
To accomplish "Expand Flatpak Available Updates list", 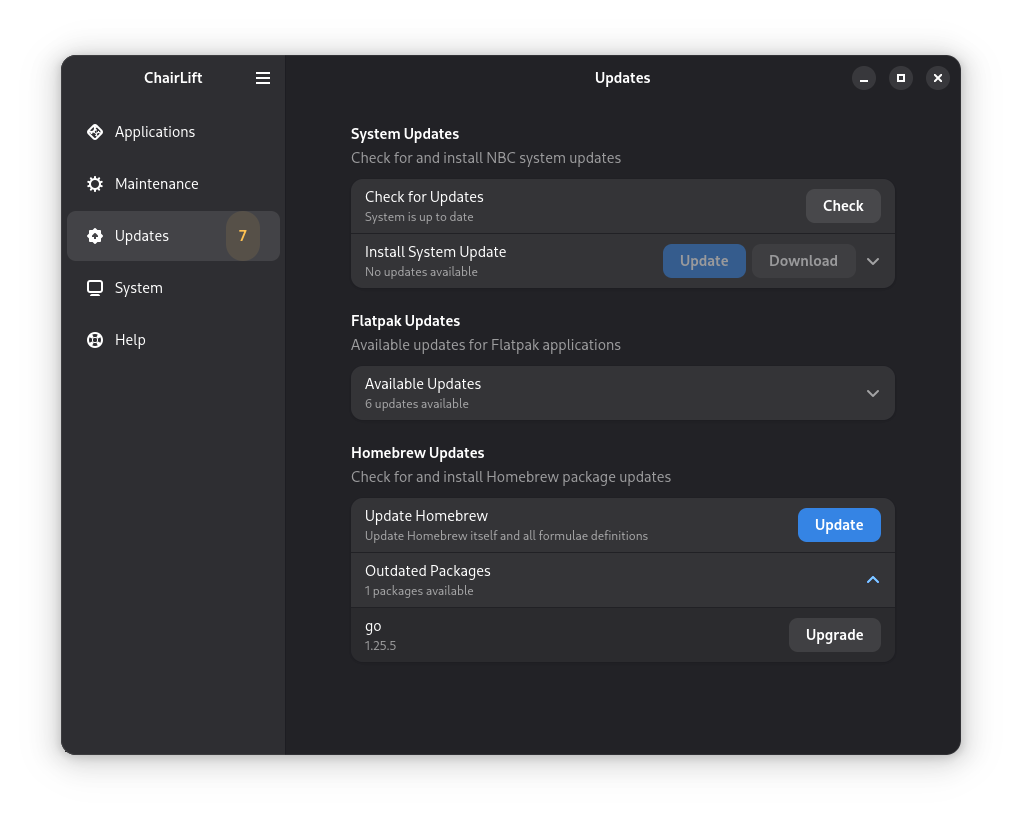I will click(873, 393).
